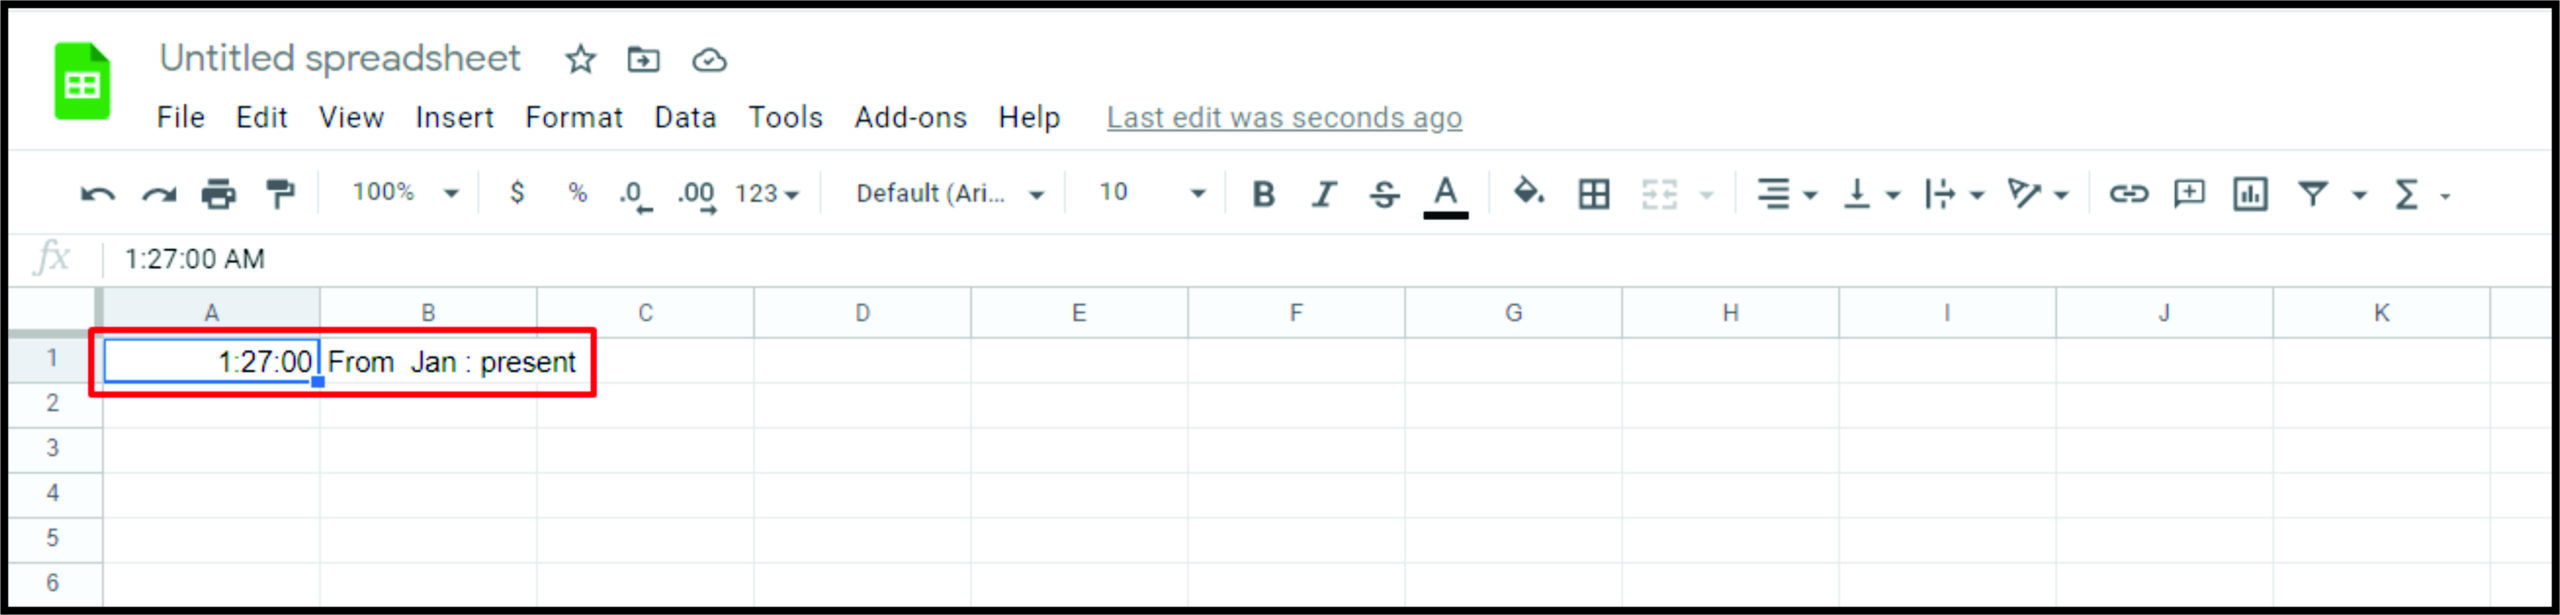Star the Untitled spreadsheet
The height and width of the screenshot is (615, 2560).
pos(580,60)
